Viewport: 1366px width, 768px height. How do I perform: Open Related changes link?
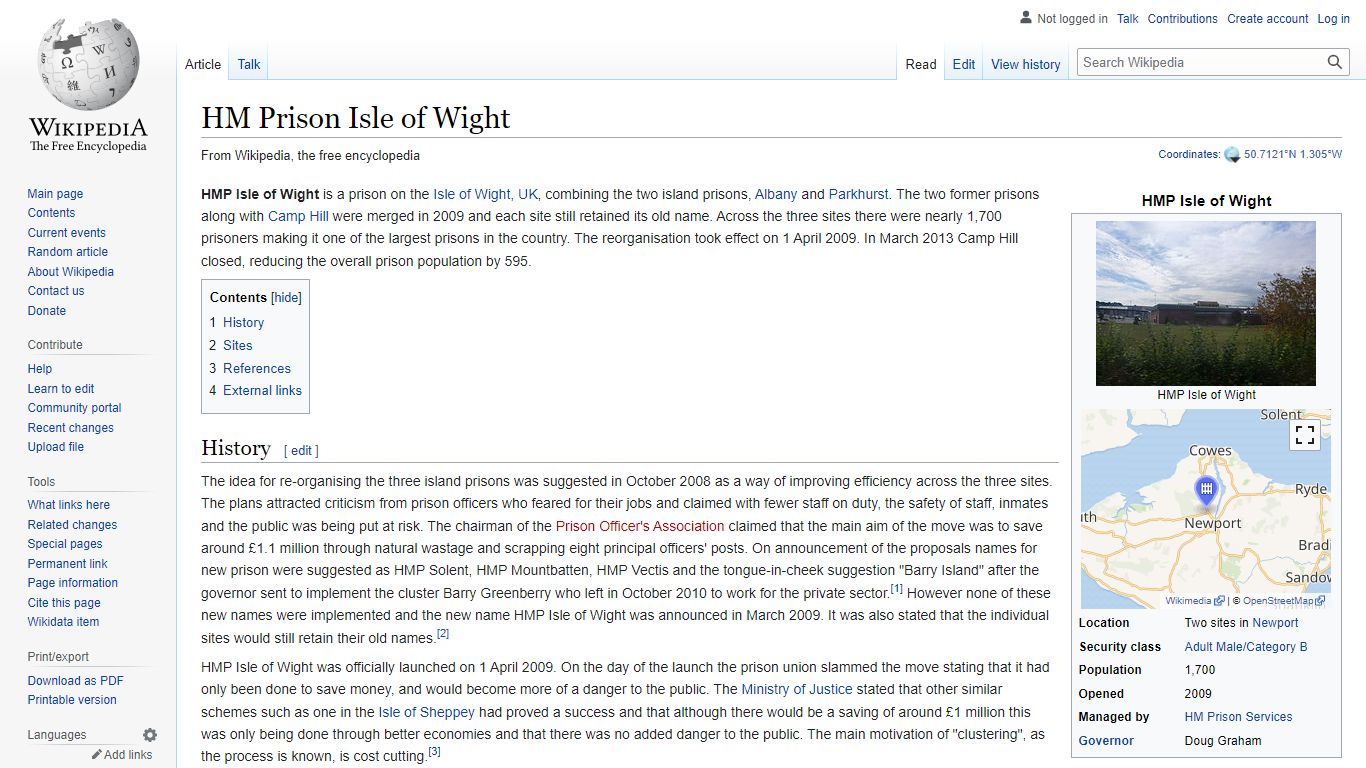pyautogui.click(x=72, y=525)
